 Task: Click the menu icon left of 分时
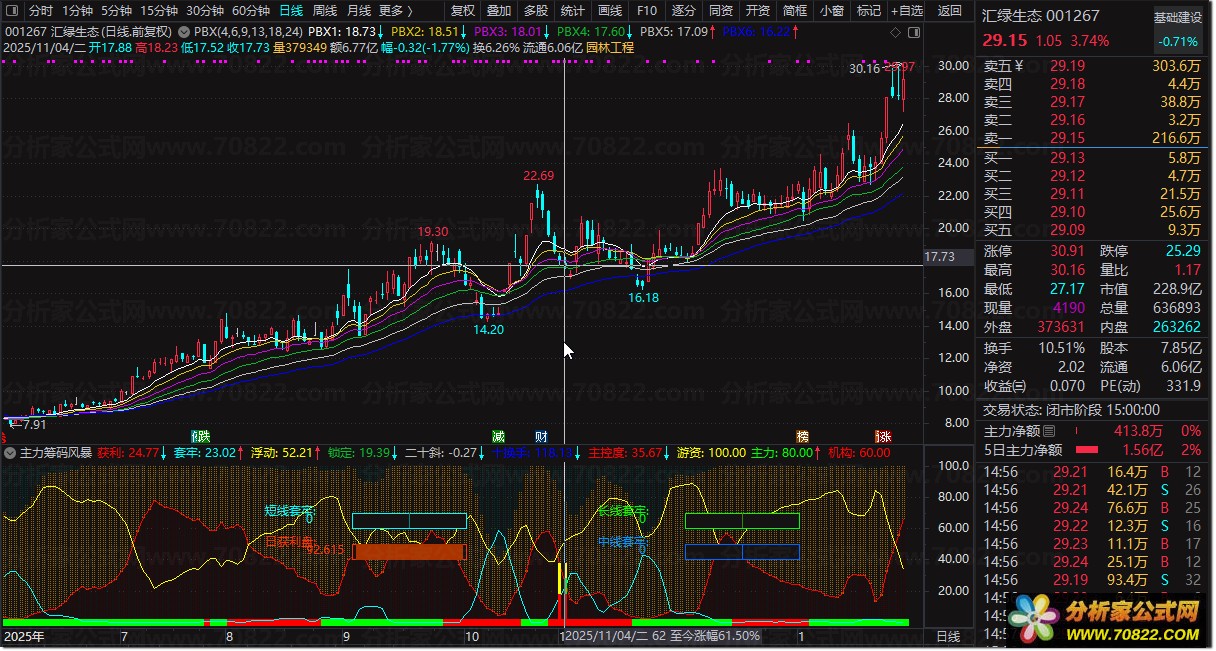pyautogui.click(x=11, y=11)
